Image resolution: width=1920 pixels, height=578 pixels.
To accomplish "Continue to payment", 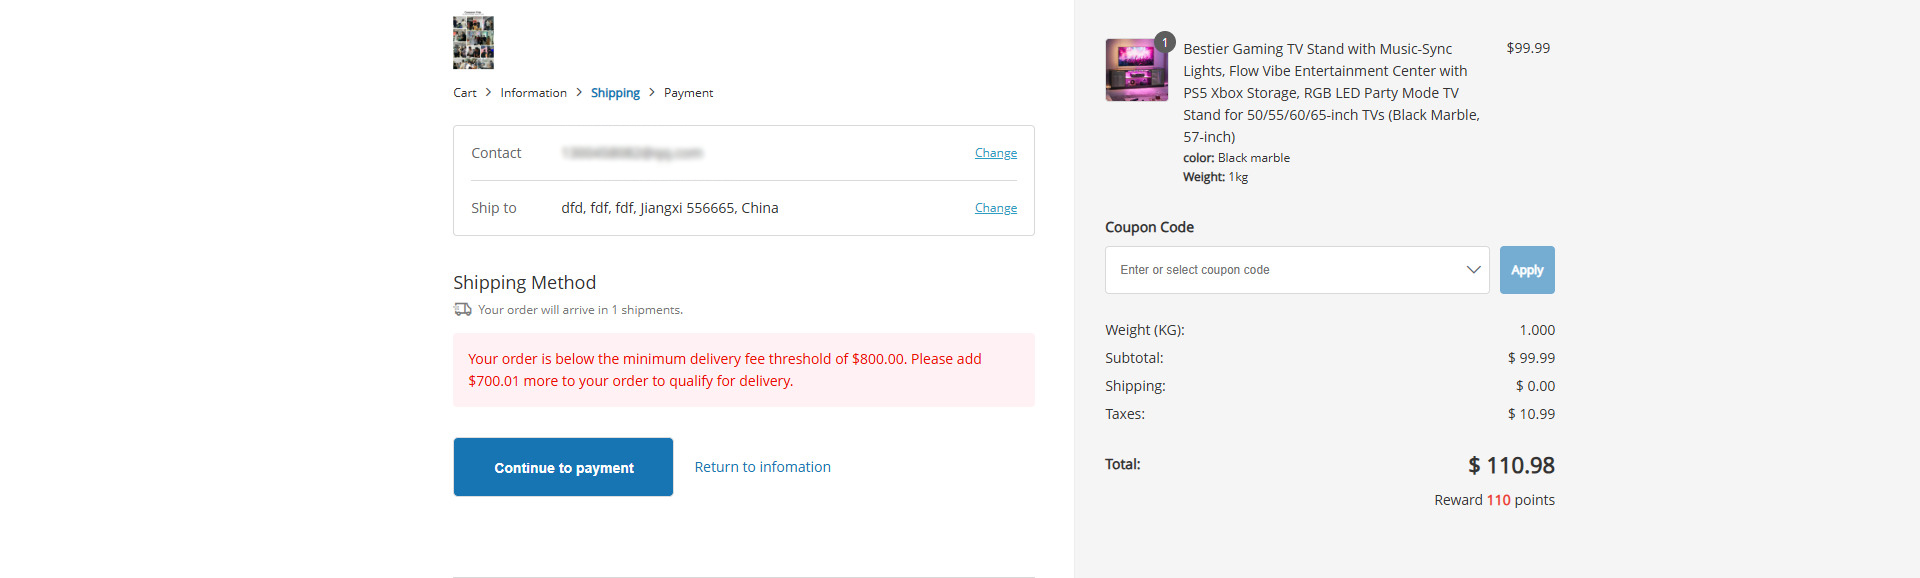I will tap(563, 467).
